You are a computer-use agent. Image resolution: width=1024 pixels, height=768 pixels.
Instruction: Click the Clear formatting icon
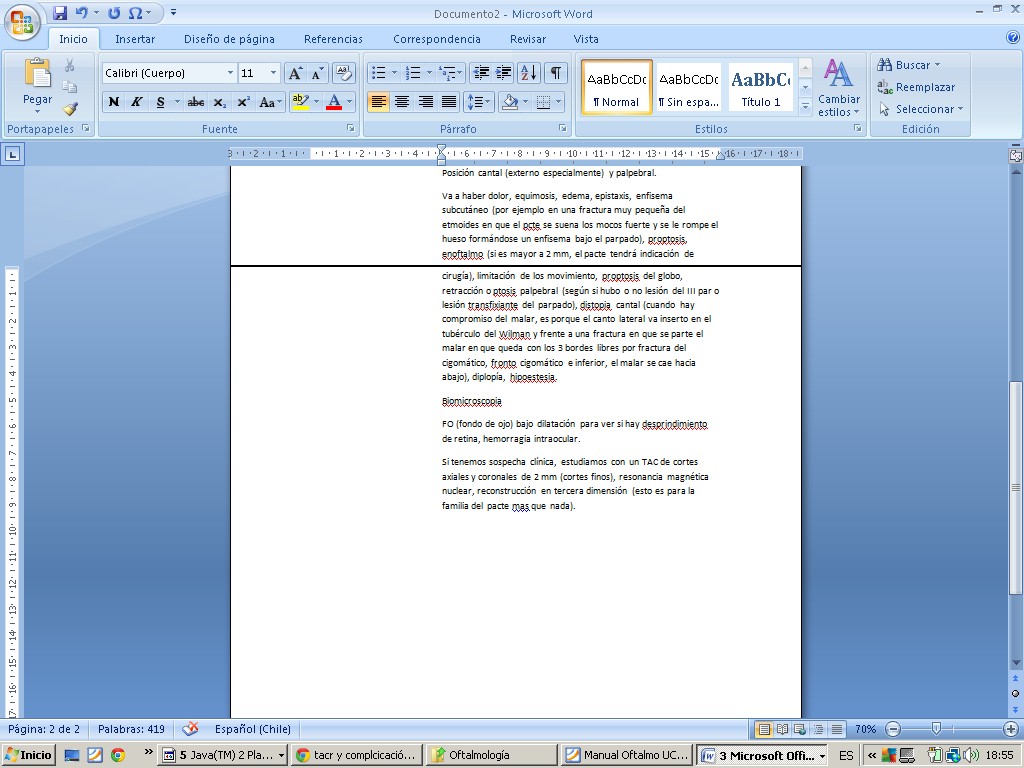(x=343, y=73)
